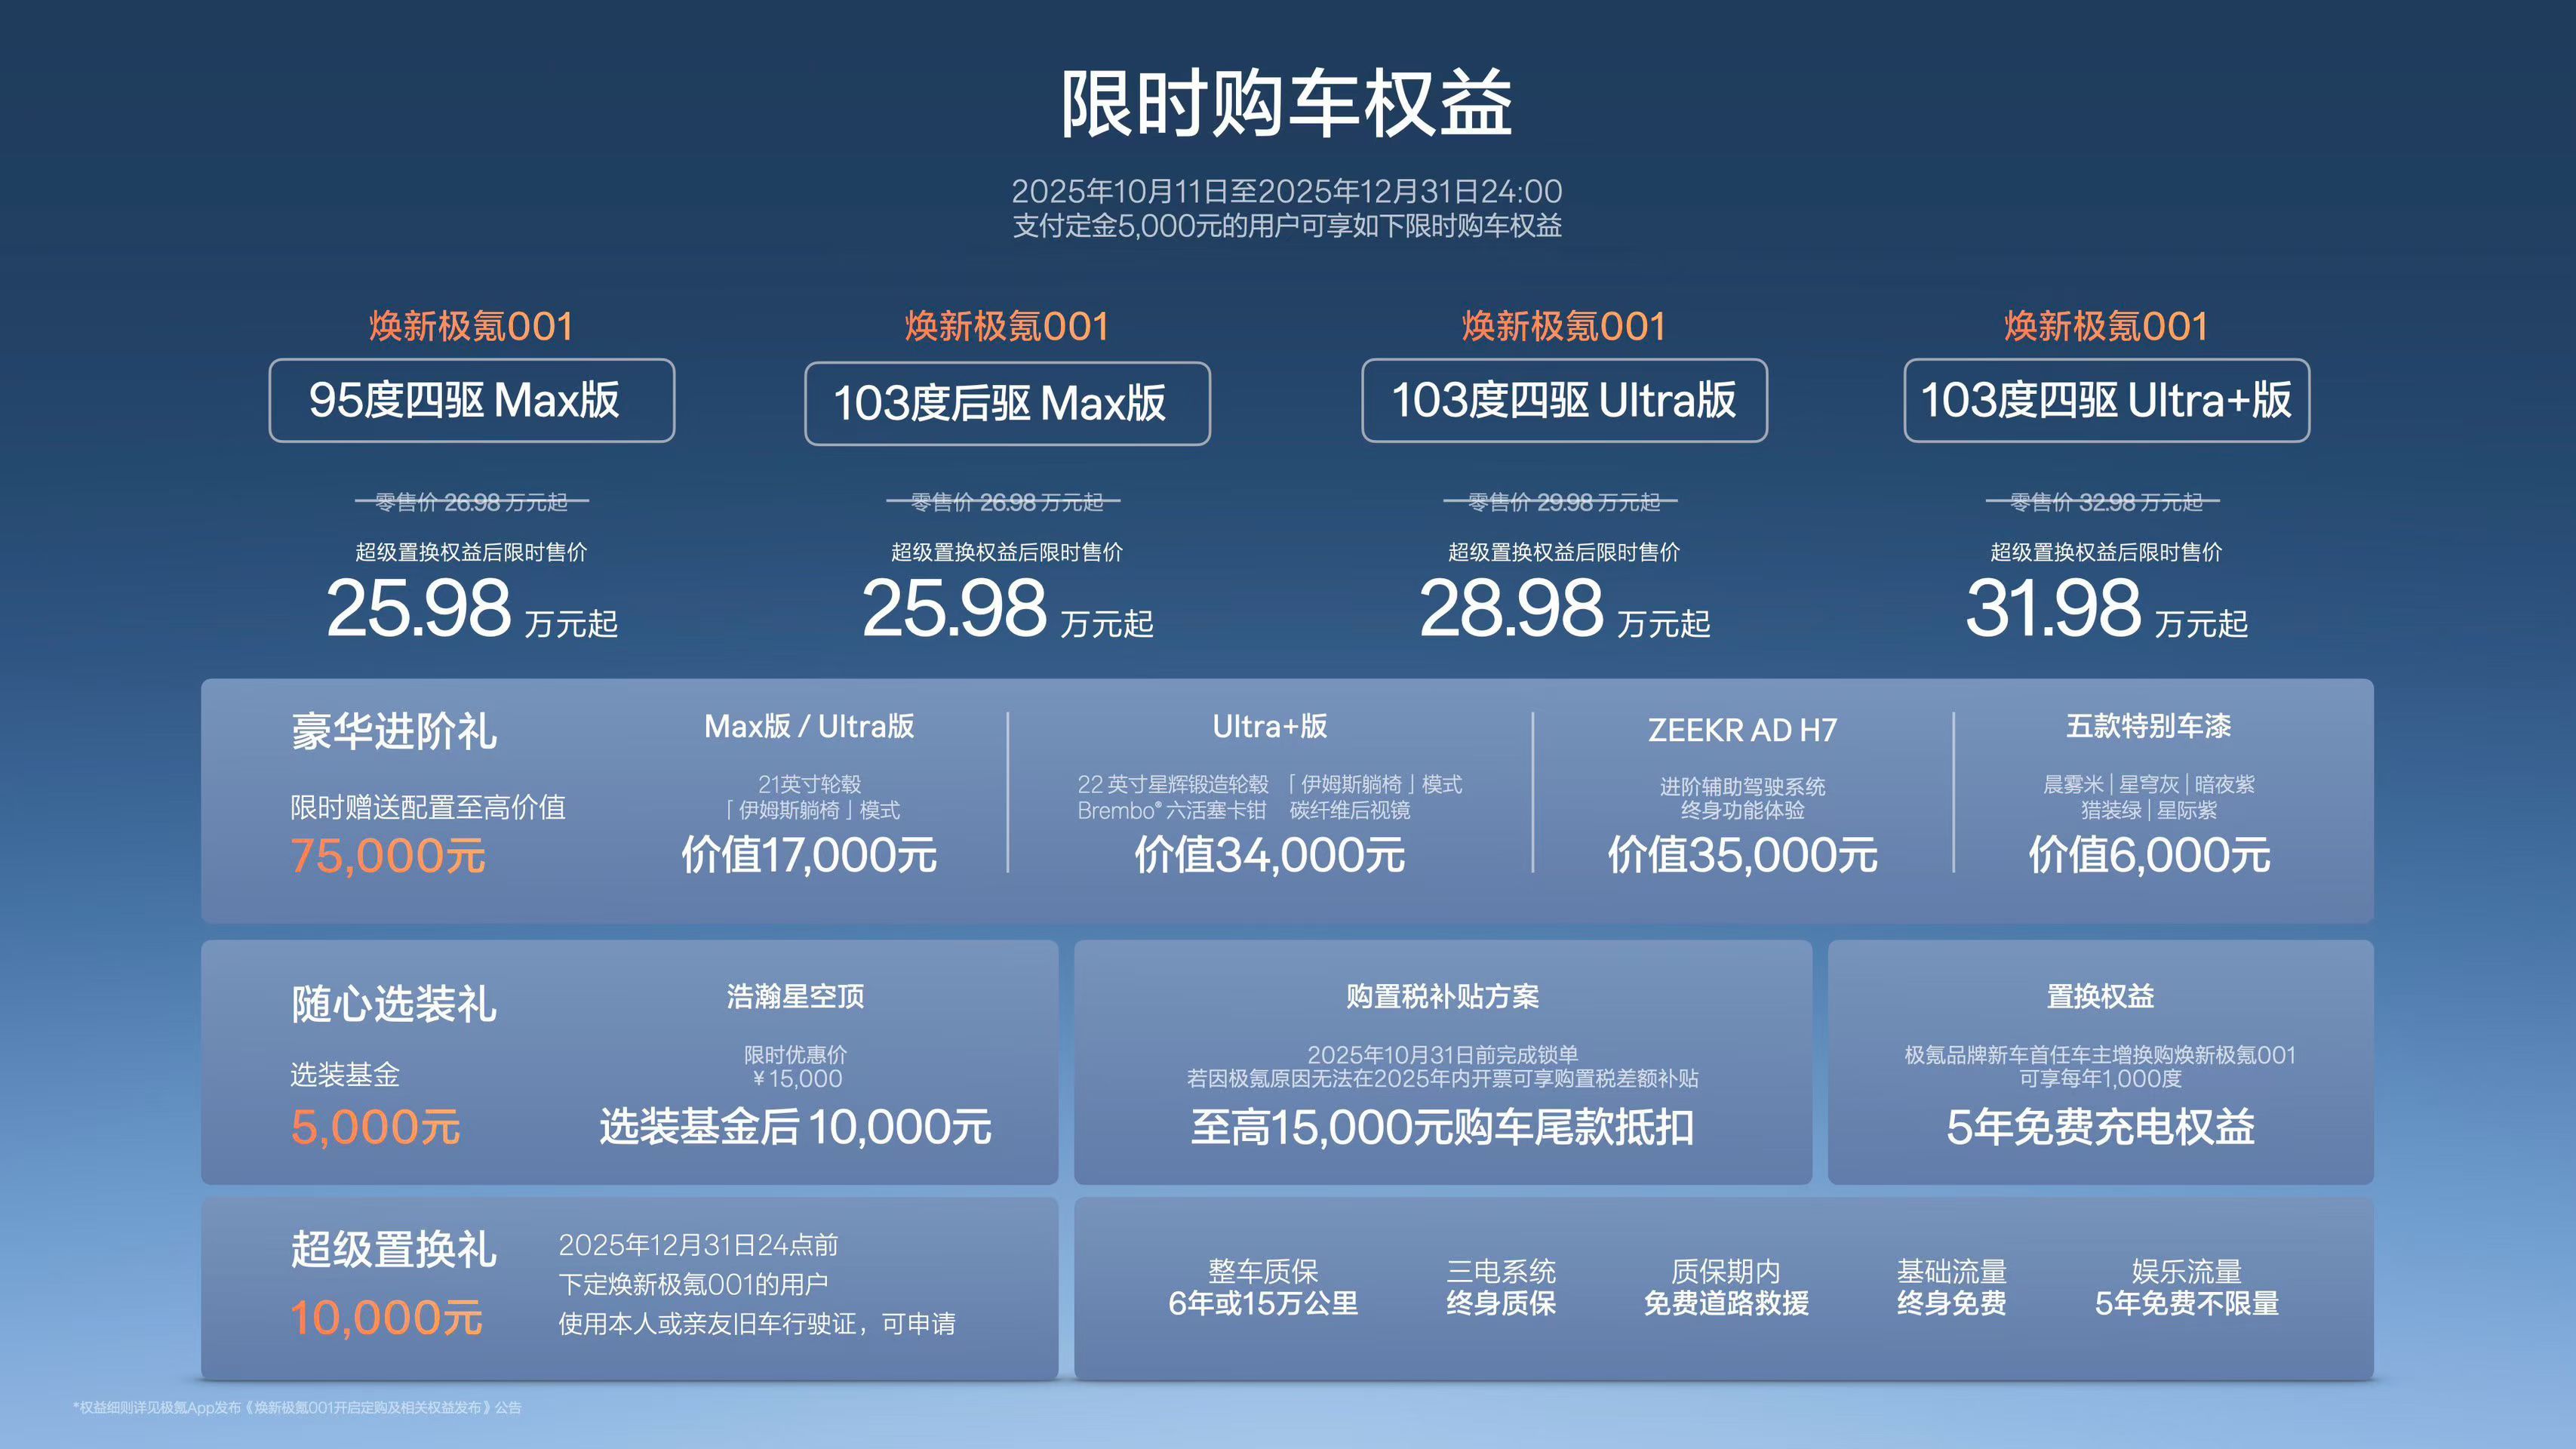Click the orange 75,000元 amount

click(x=388, y=856)
